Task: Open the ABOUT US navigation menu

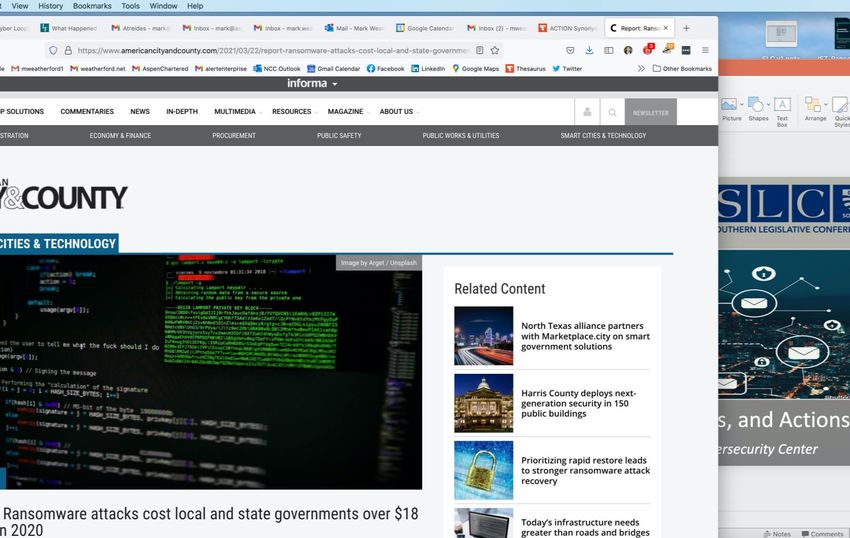Action: [396, 111]
